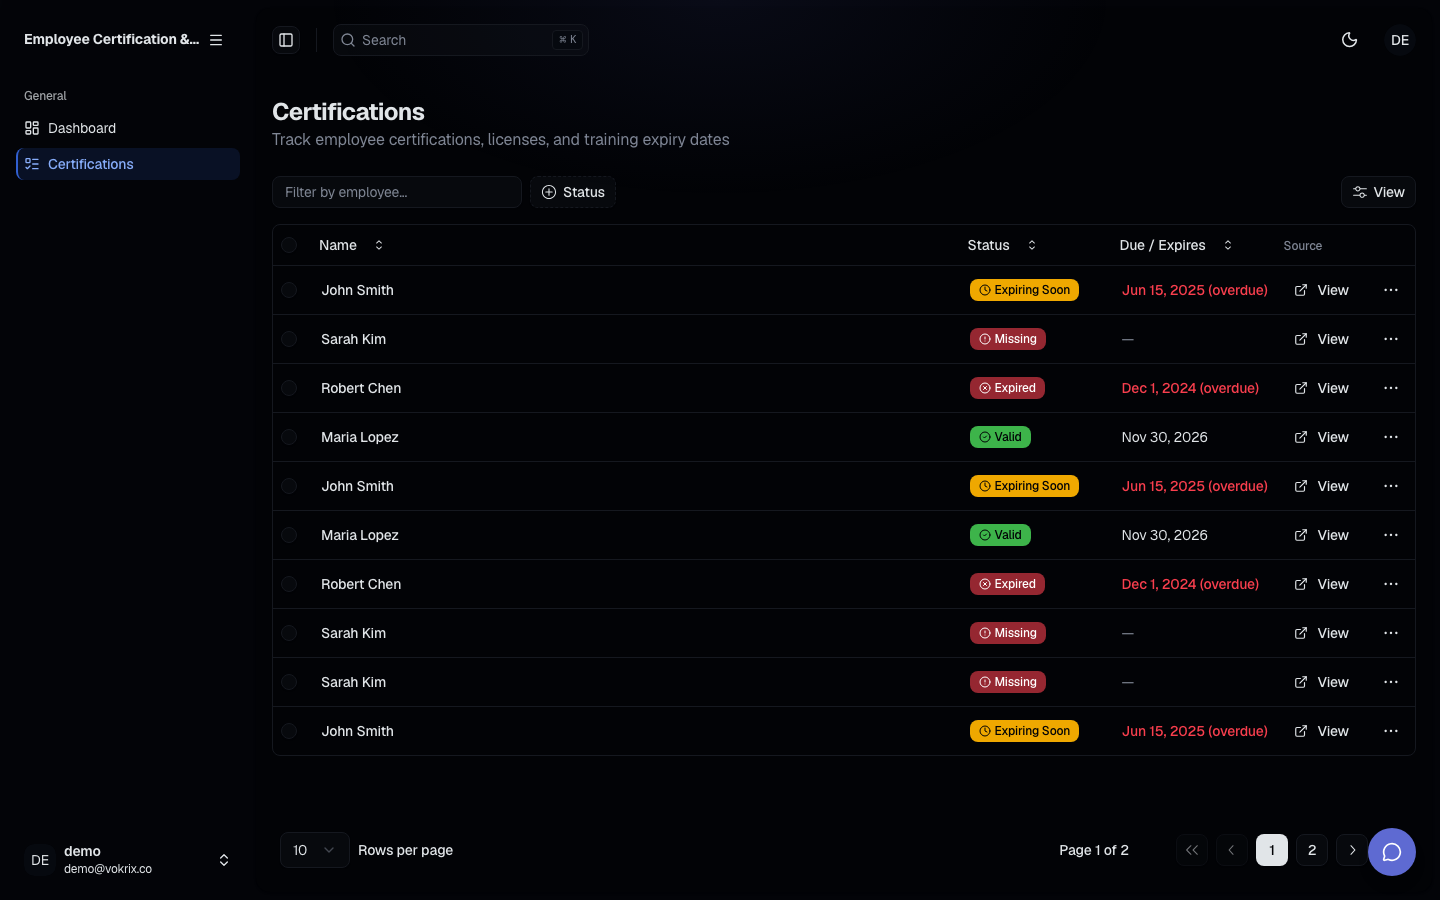
Task: Open the hamburger menu beside app title
Action: point(216,40)
